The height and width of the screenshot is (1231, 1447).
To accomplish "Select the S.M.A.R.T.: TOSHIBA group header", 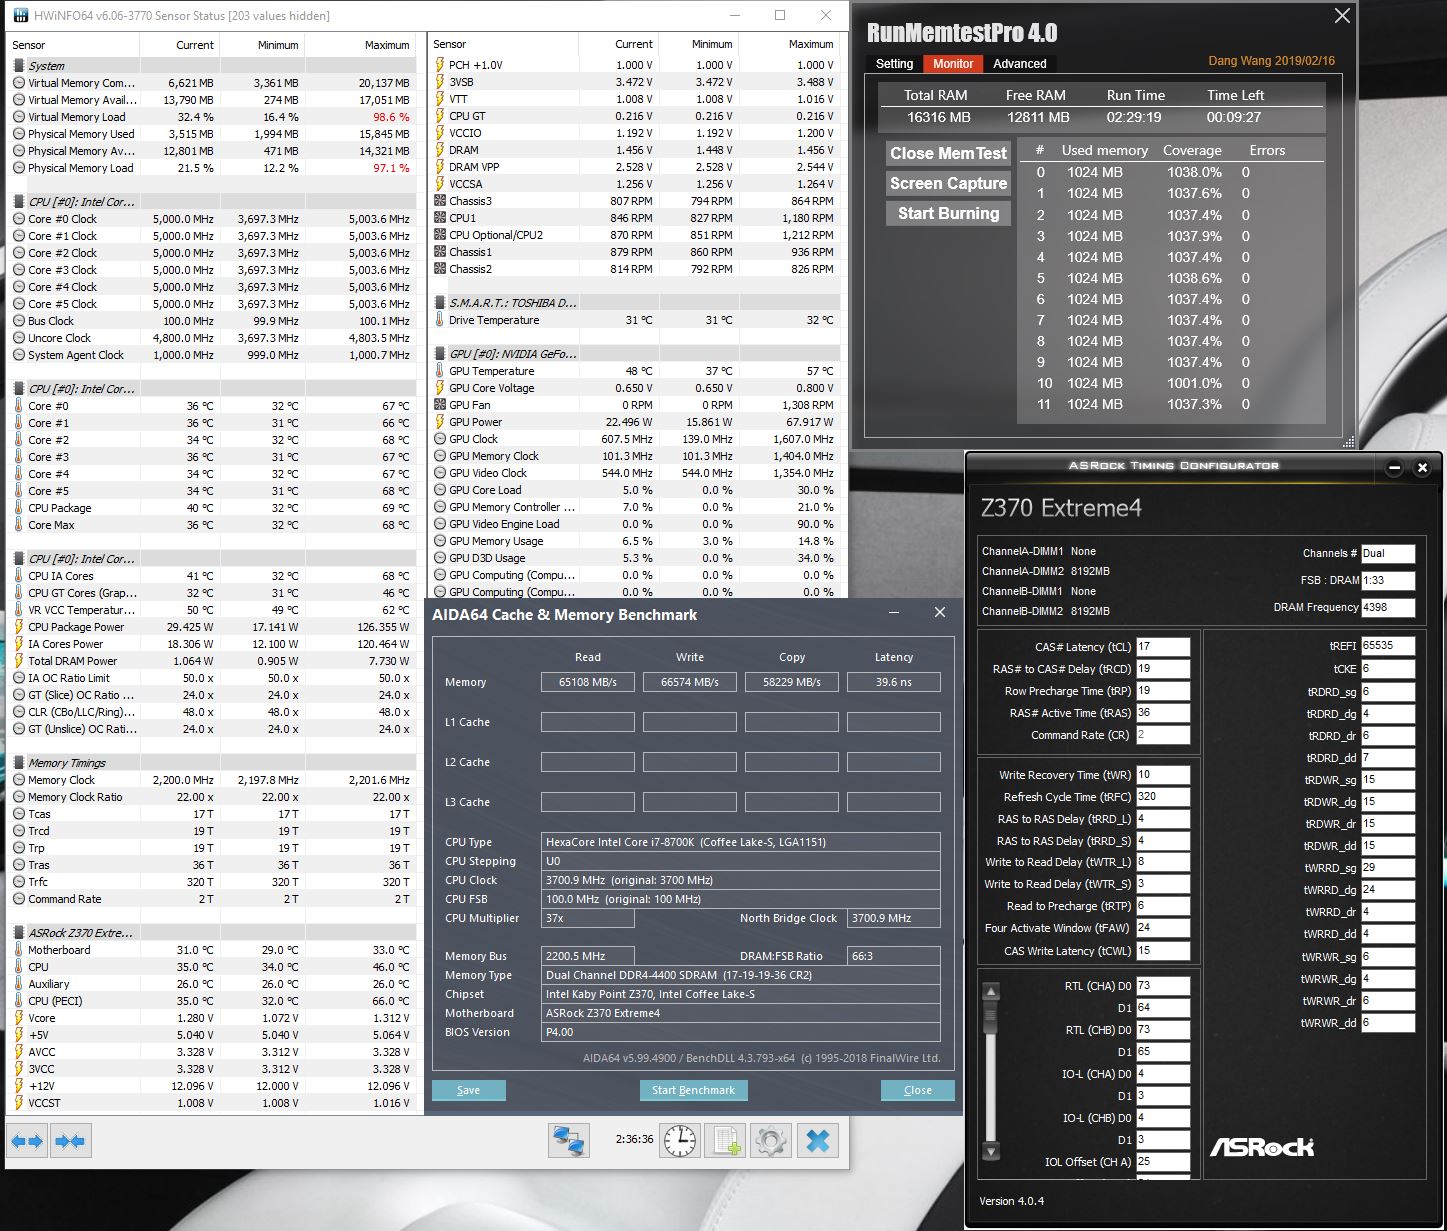I will coord(634,303).
